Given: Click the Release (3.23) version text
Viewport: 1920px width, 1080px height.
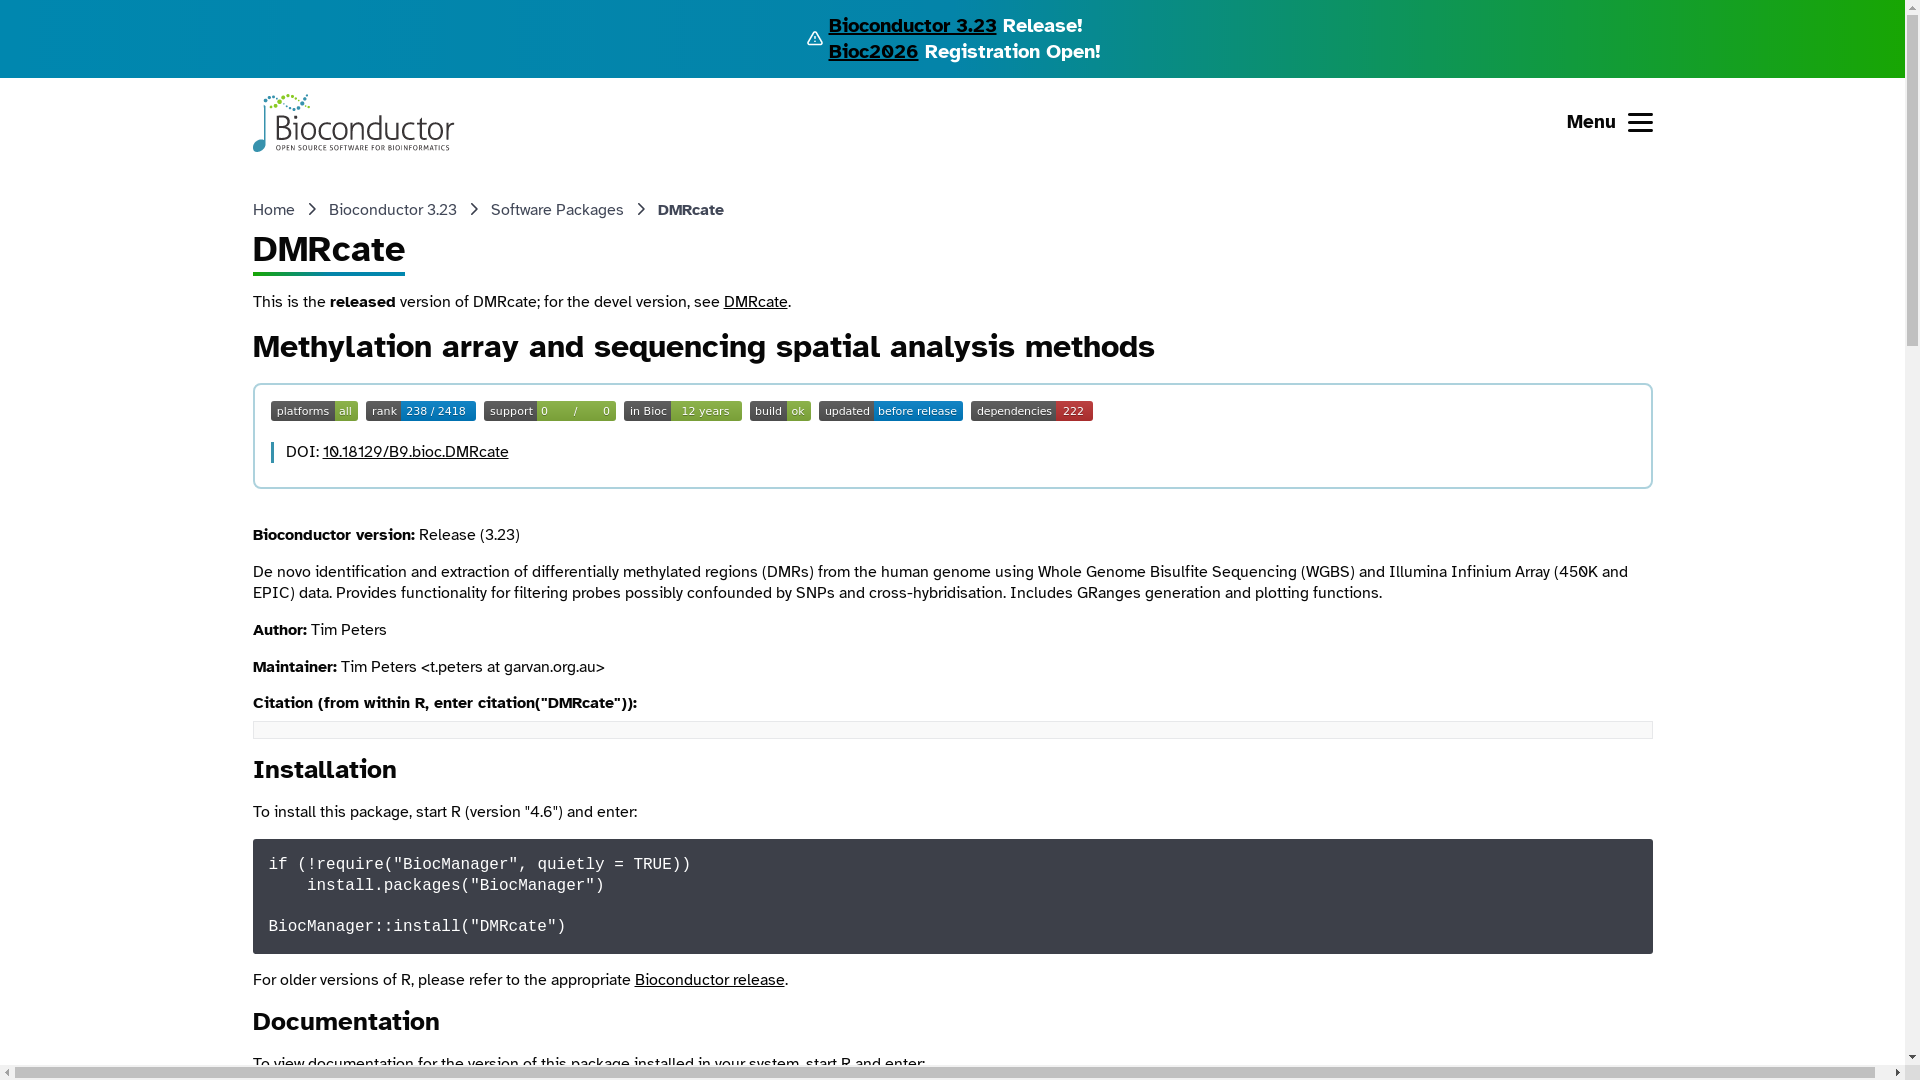Looking at the screenshot, I should click(469, 535).
